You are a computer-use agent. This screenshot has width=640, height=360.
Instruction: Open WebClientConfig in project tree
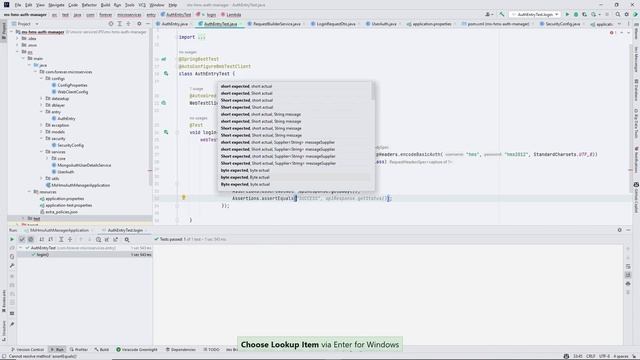[x=72, y=92]
